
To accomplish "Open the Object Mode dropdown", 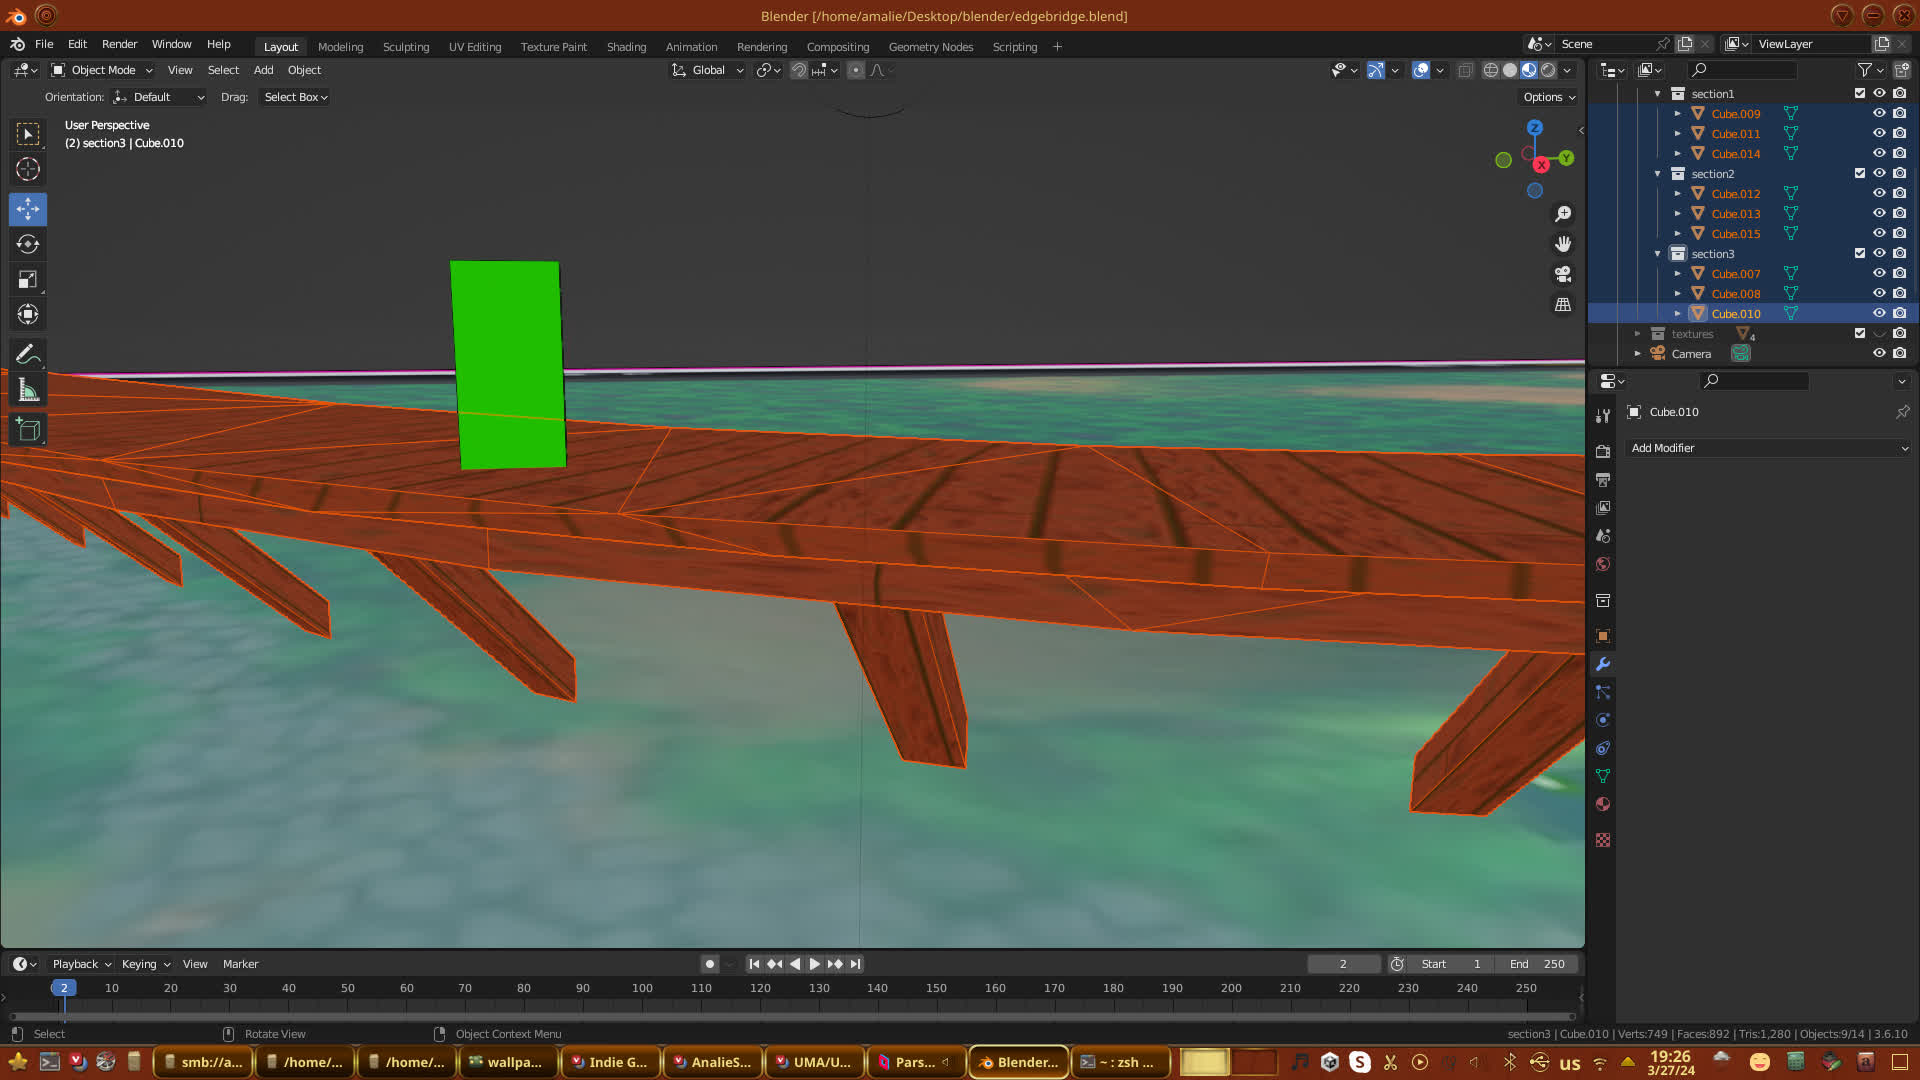I will (x=103, y=70).
